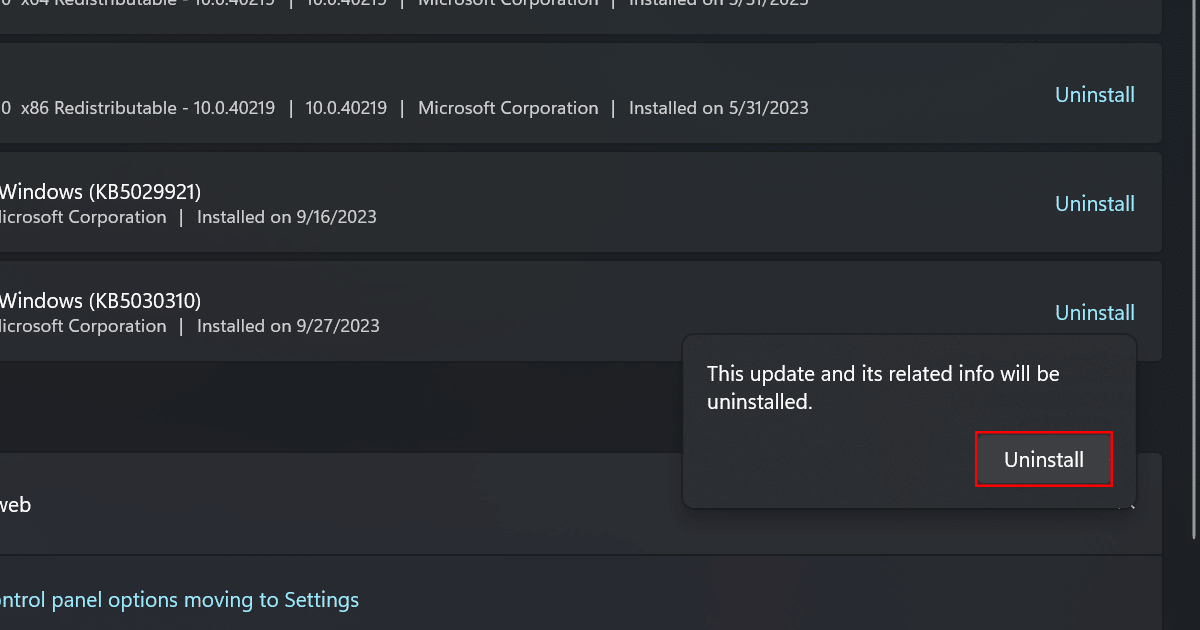Uninstall Windows update KB5030310
The width and height of the screenshot is (1200, 630).
[1095, 313]
